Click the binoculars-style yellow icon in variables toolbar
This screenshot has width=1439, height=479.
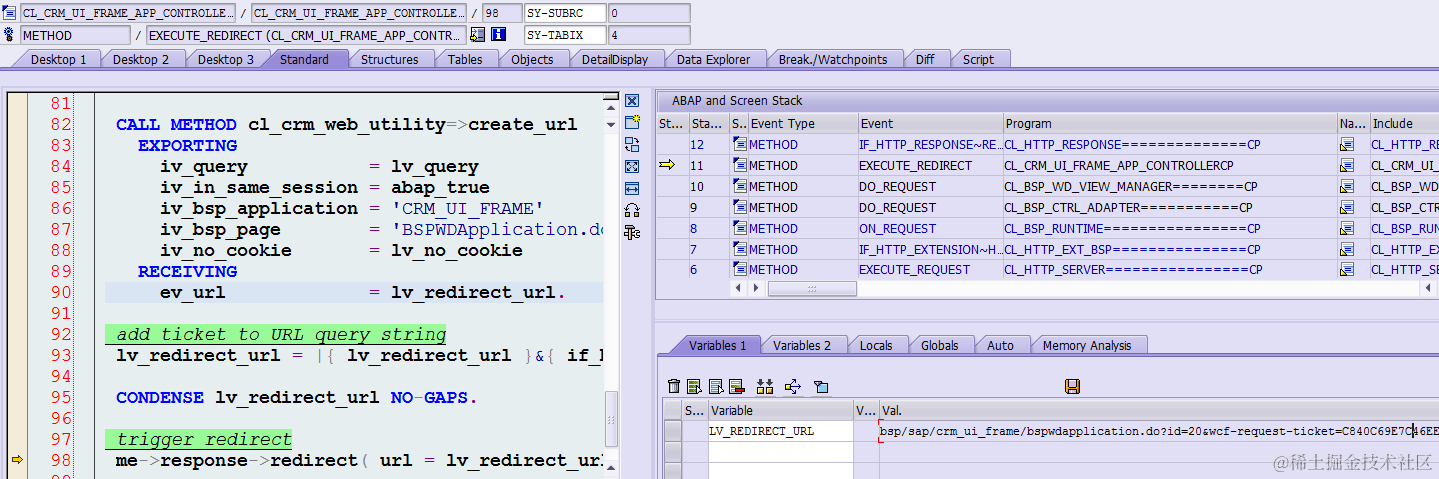point(765,386)
